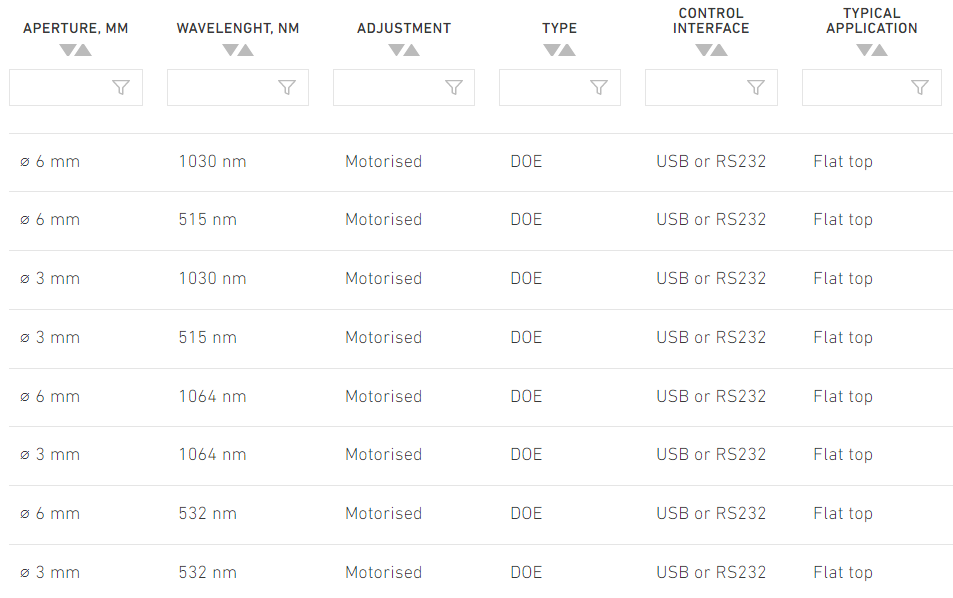953x598 pixels.
Task: Click the funnel icon in Wavelength filter
Action: 287,88
